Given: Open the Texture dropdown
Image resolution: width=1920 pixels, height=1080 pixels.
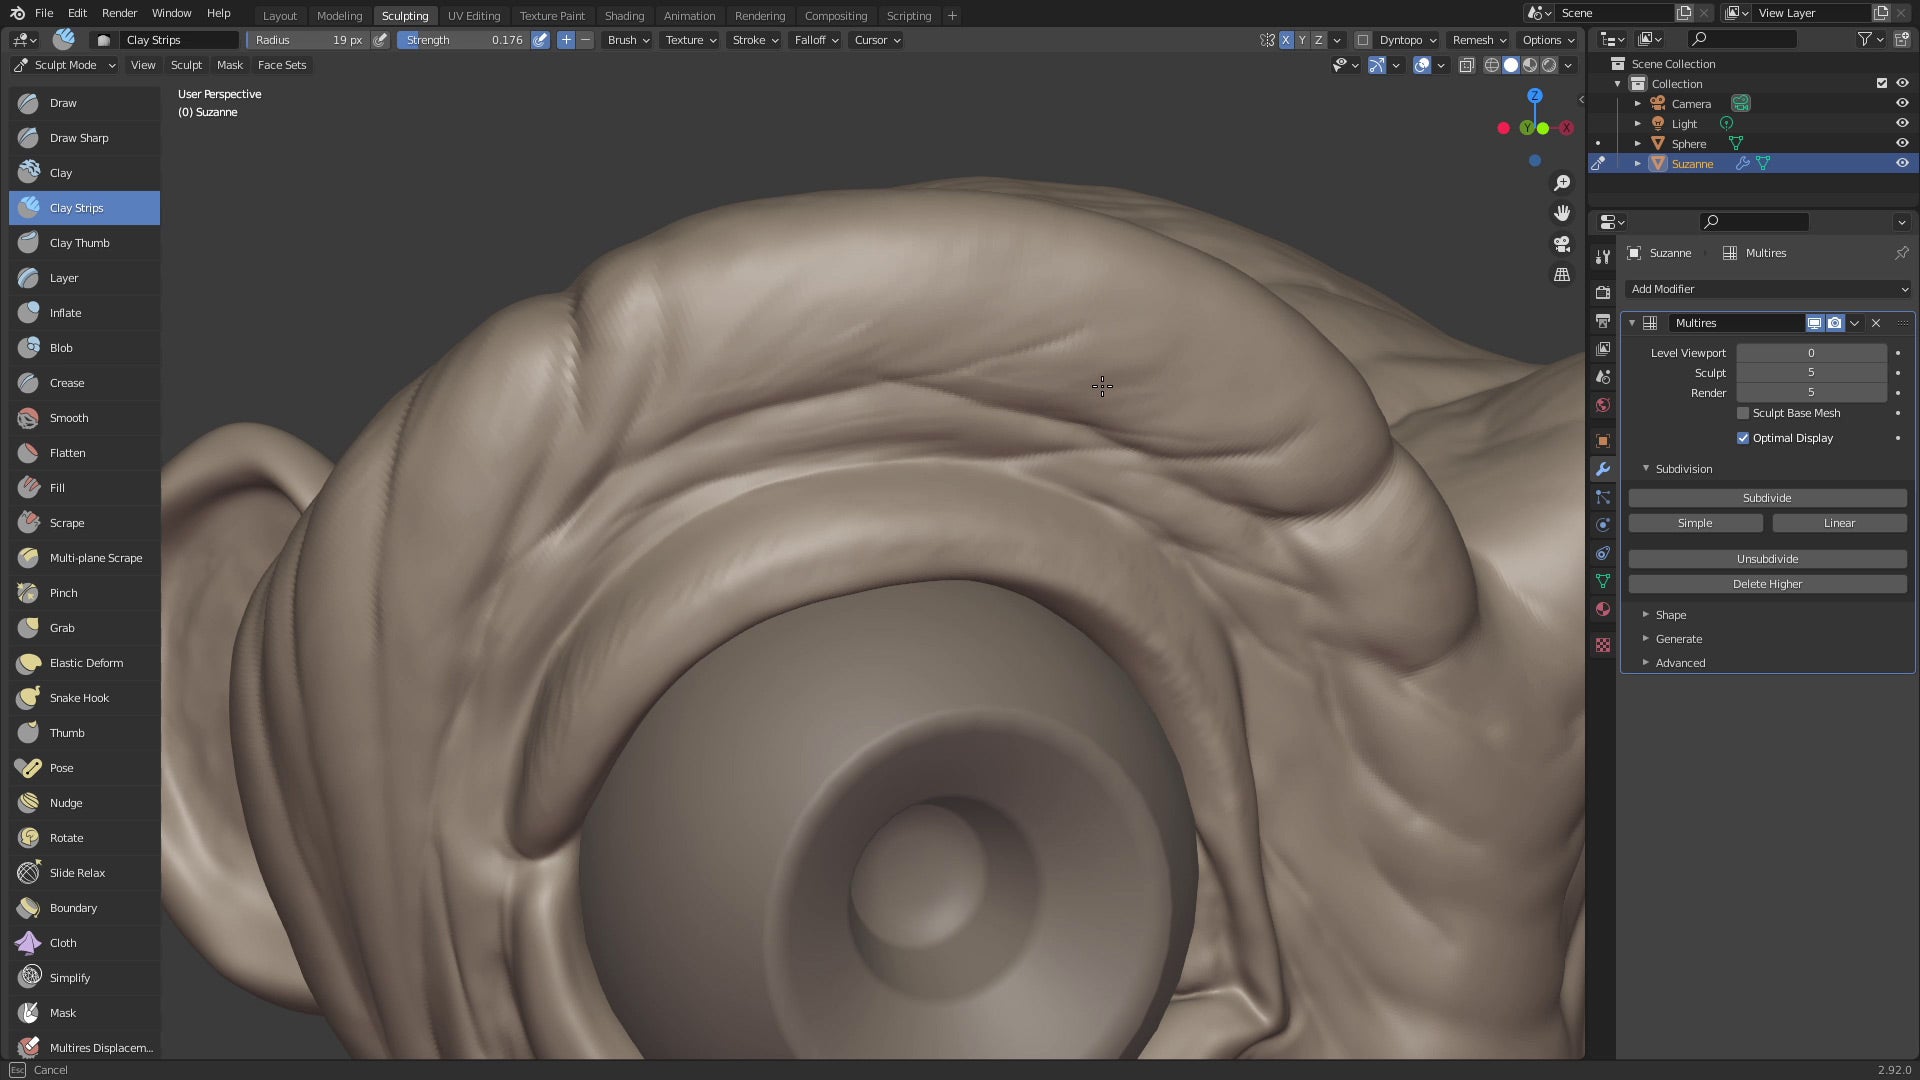Looking at the screenshot, I should (691, 40).
